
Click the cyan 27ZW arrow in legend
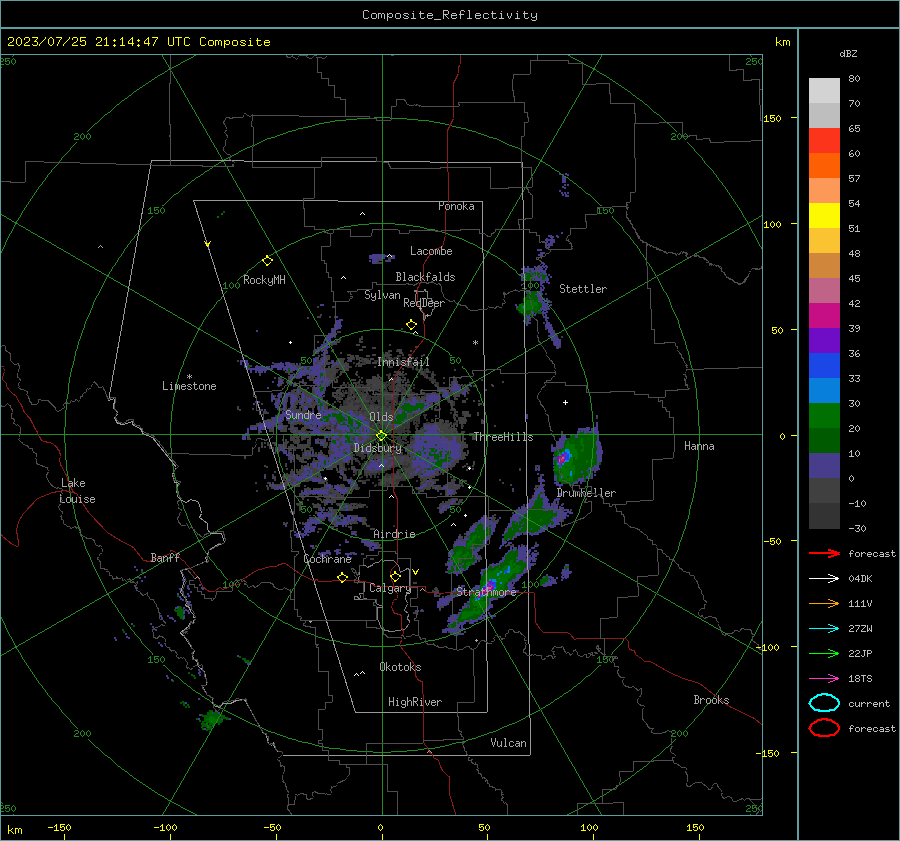tap(824, 629)
